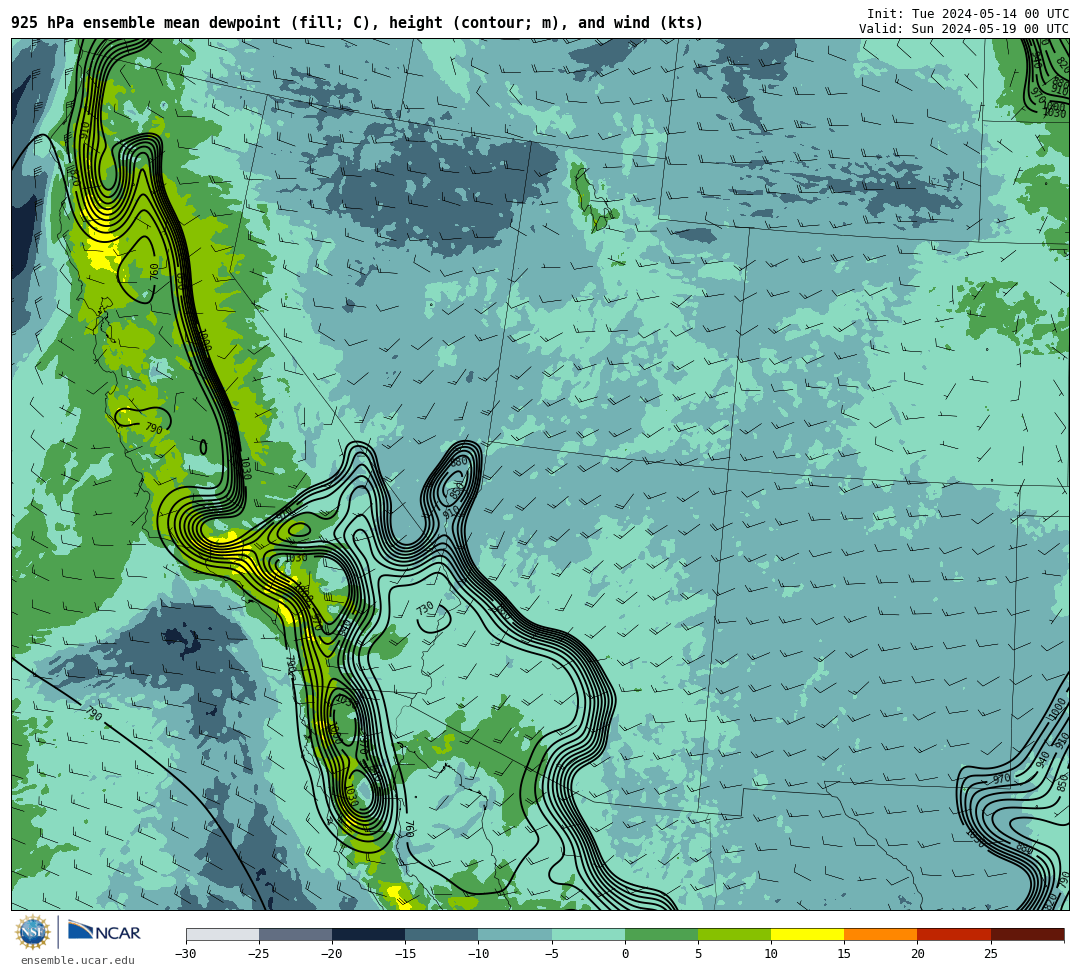
Task: Click the dark navy -20 to -15 swatch
Action: [368, 934]
